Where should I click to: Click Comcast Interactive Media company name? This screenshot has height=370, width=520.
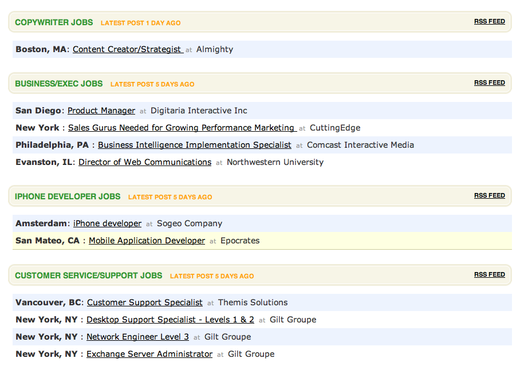[360, 145]
